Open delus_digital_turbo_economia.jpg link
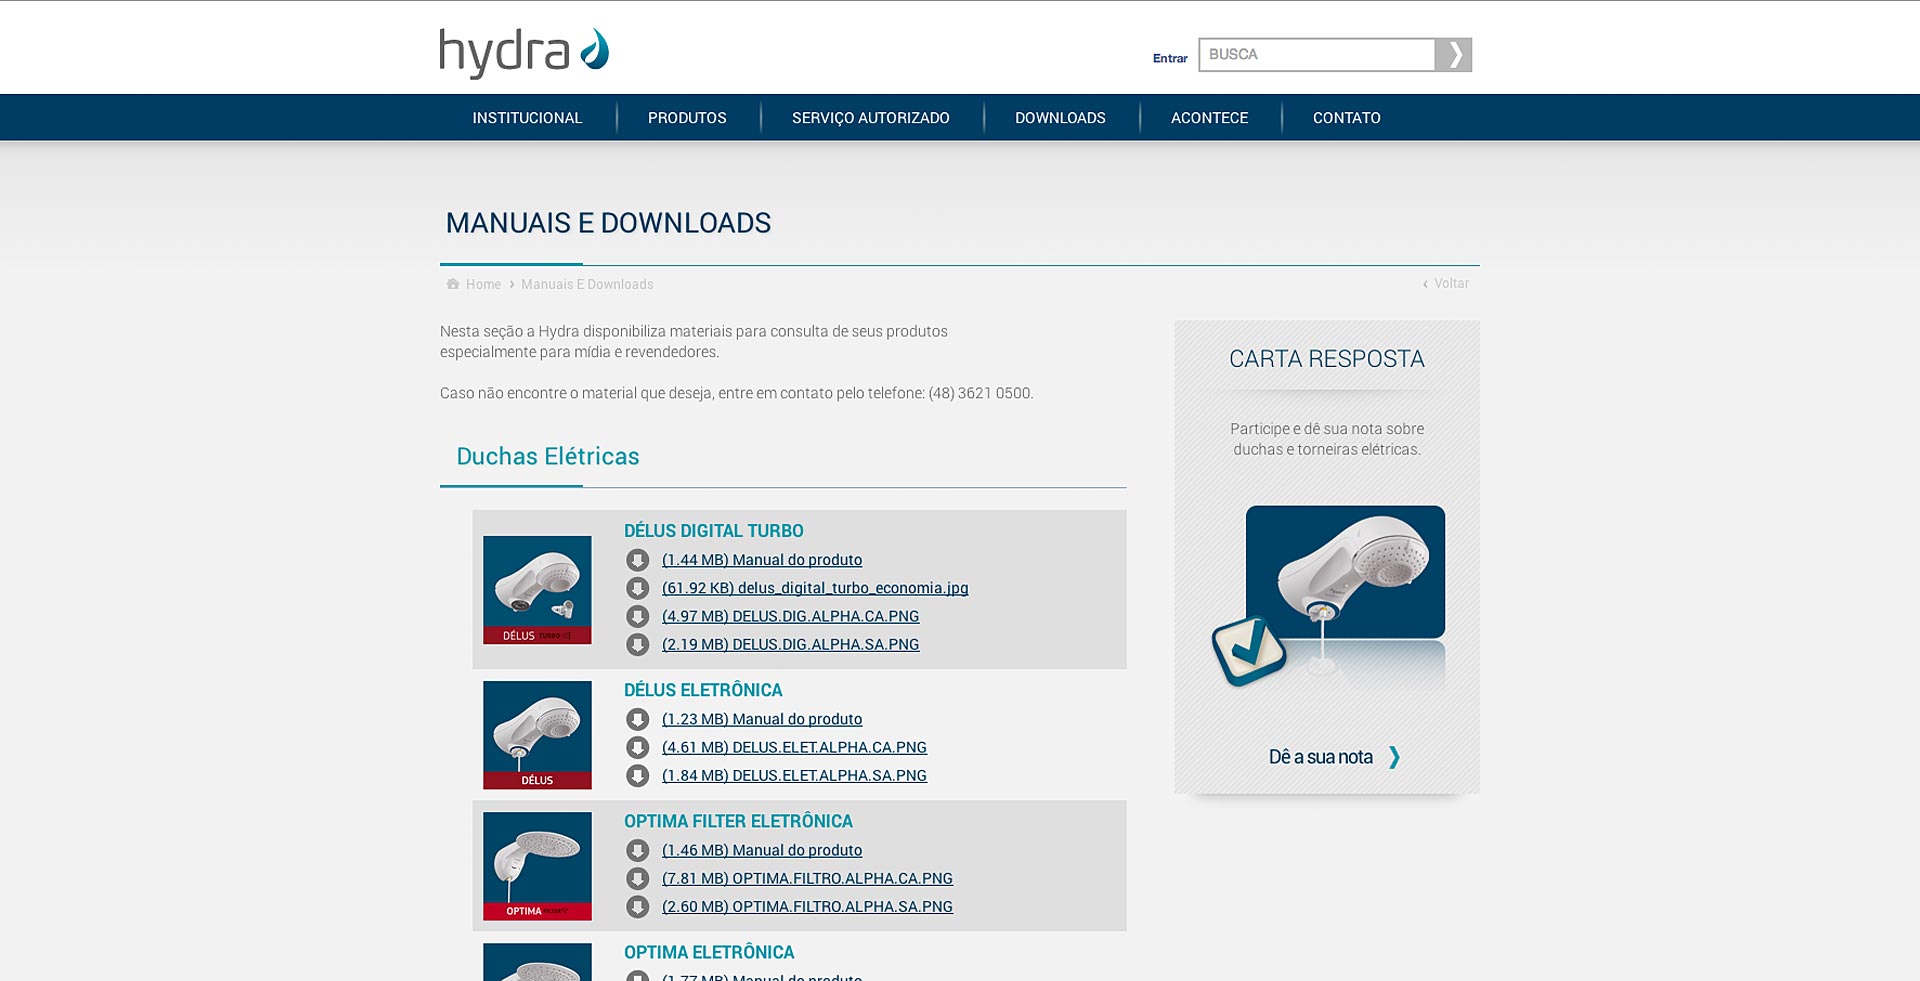 (x=815, y=588)
